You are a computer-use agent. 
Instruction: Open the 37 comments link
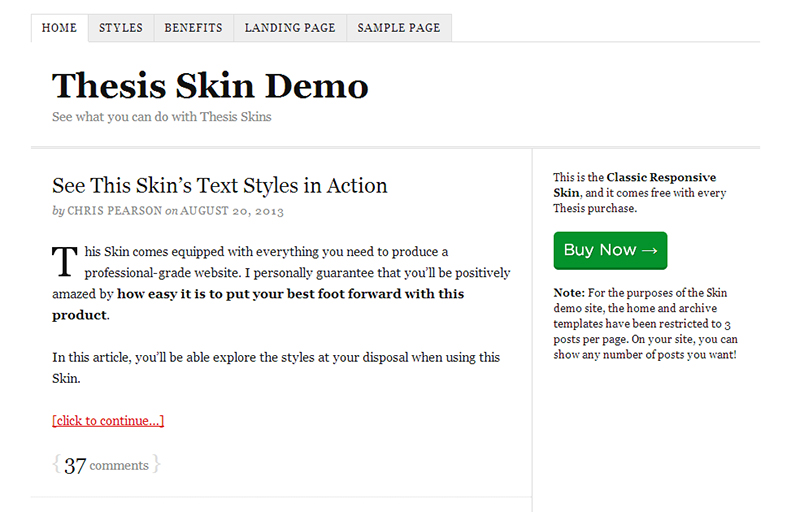point(106,465)
